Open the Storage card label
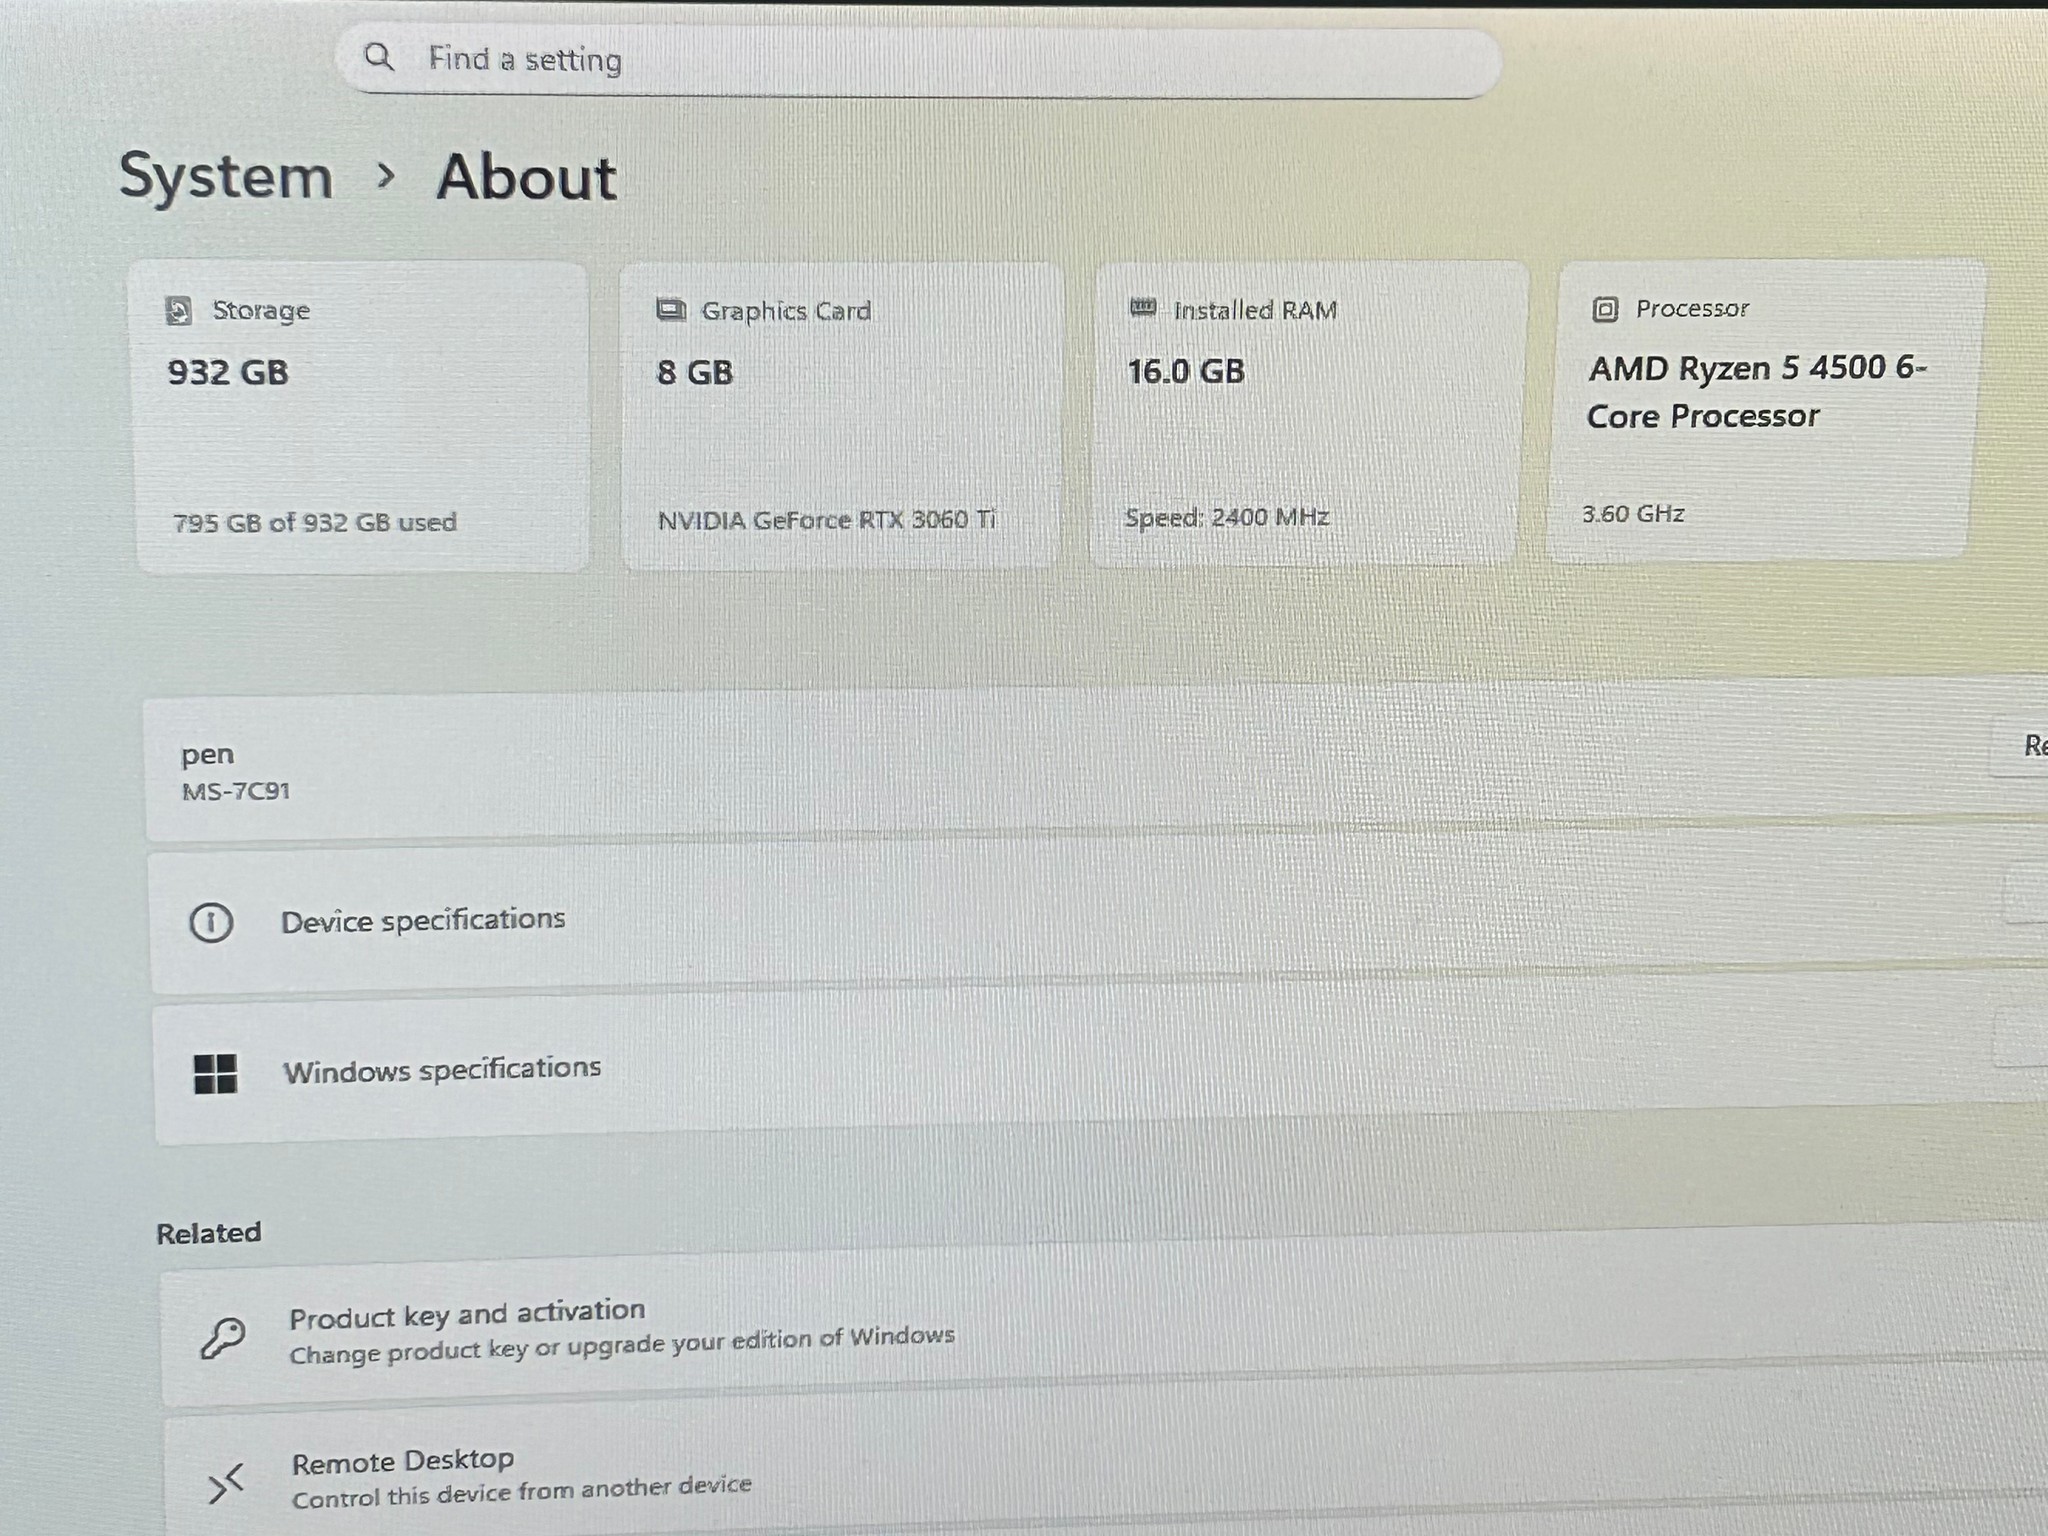Screen dimensions: 2048x1536 pyautogui.click(x=261, y=311)
